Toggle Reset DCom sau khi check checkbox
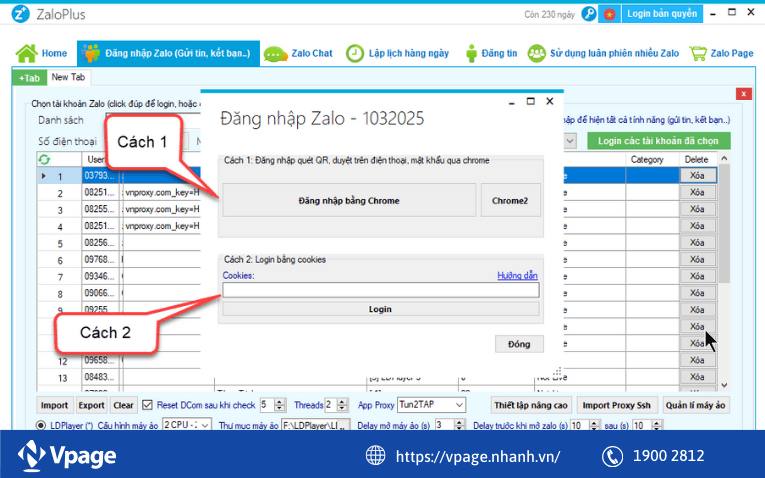Image resolution: width=765 pixels, height=478 pixels. 147,405
